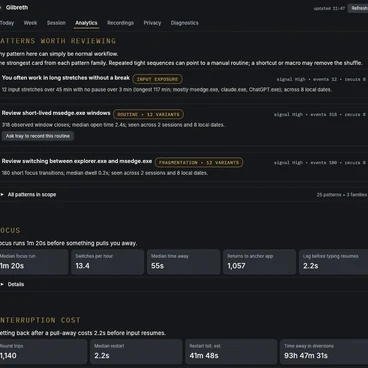
Task: Click the Median time away 55s card
Action: pyautogui.click(x=184, y=262)
